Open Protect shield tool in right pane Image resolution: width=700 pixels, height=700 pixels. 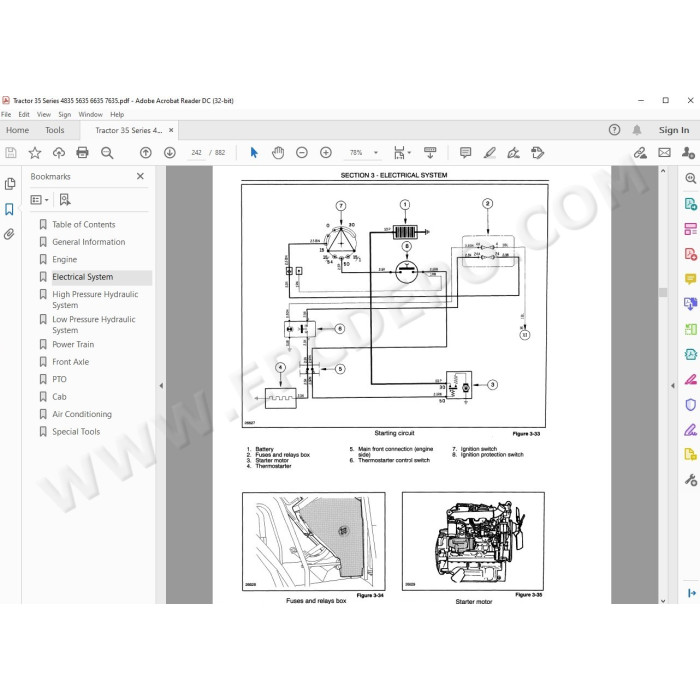click(691, 405)
